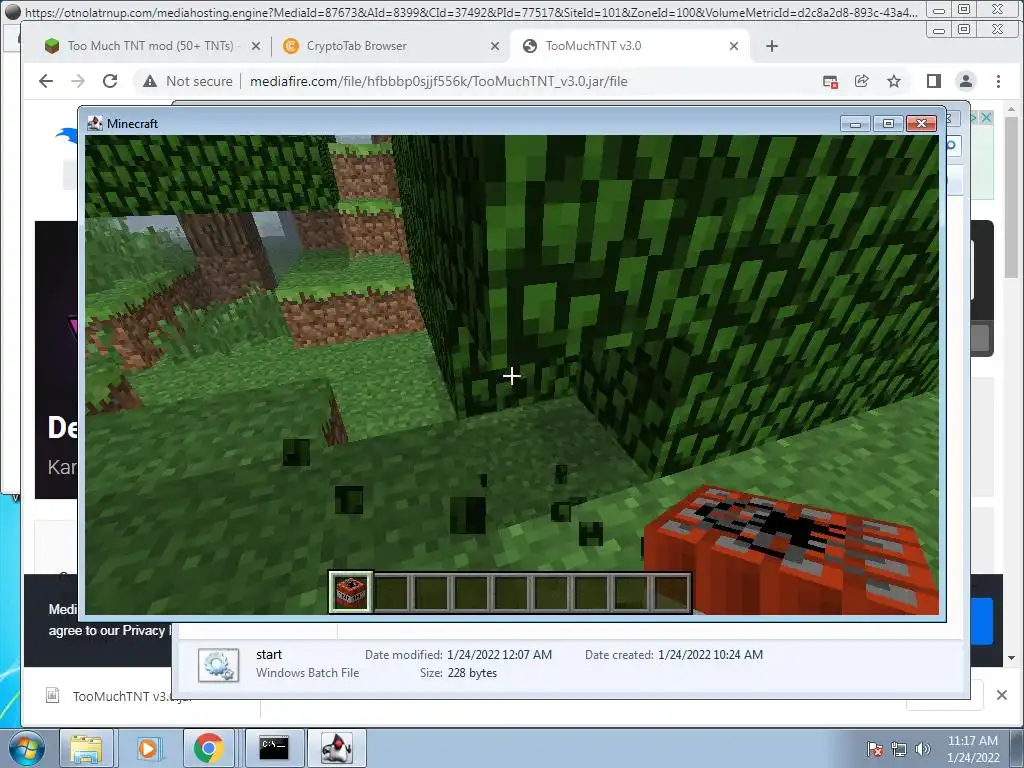Switch to the Too Much TNT mod tab
The width and height of the screenshot is (1024, 768).
(x=140, y=46)
